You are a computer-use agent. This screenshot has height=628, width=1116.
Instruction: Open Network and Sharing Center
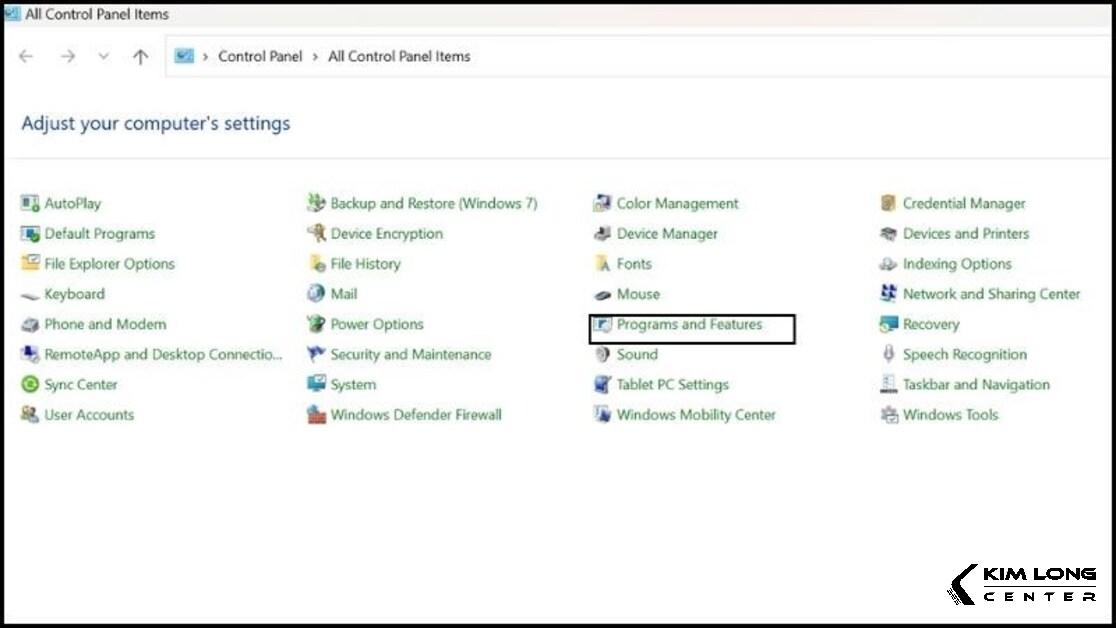(x=989, y=294)
